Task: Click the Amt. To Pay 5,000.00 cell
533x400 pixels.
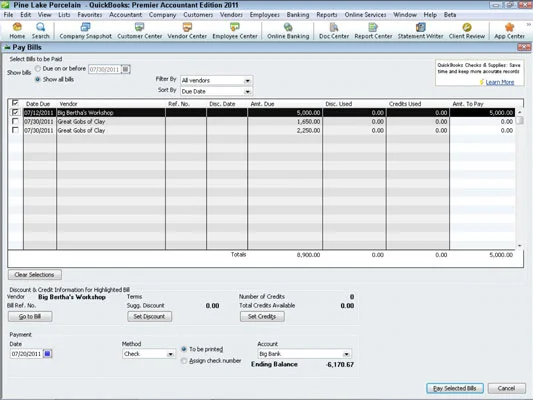Action: click(x=482, y=112)
